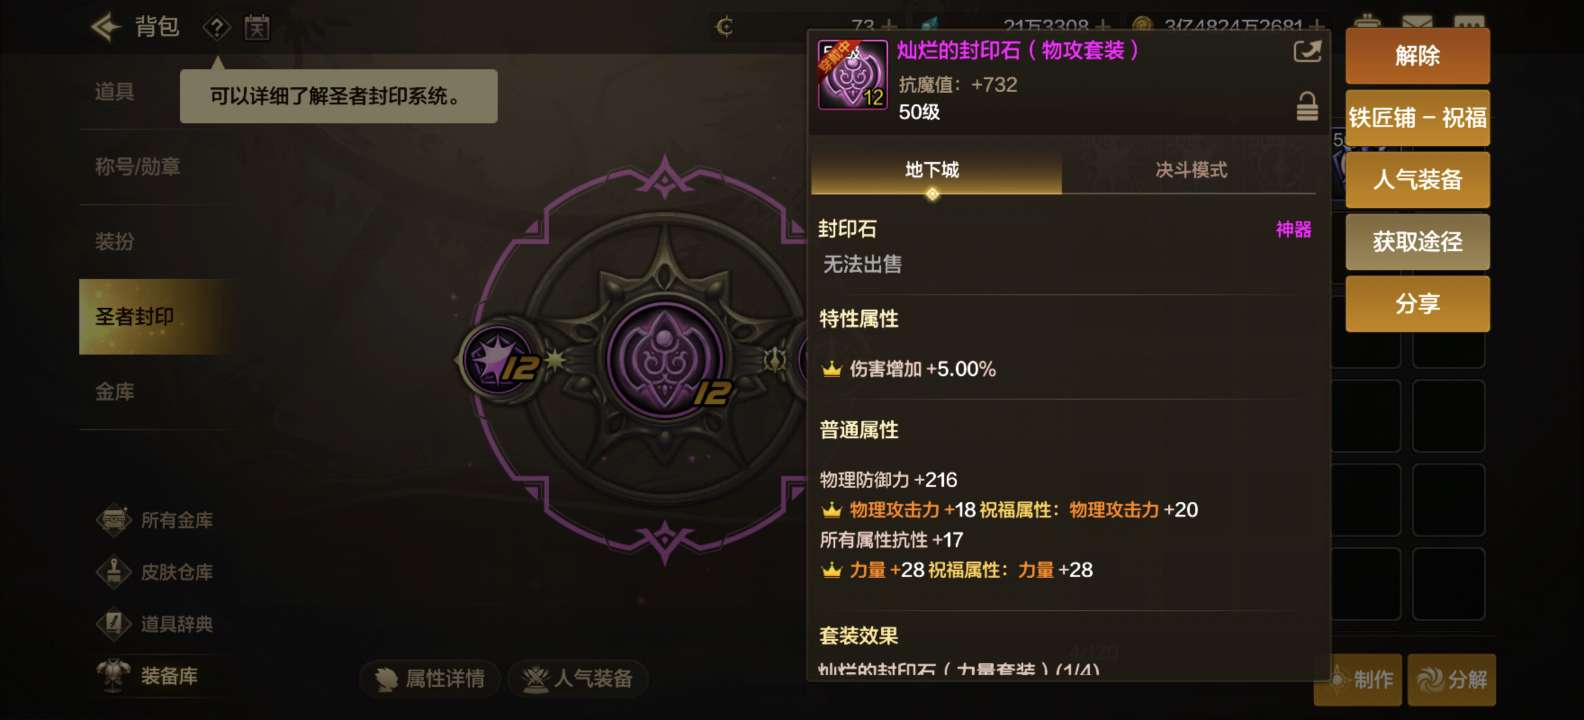
Task: Open 铁匠铺－祝福 option
Action: click(1417, 118)
